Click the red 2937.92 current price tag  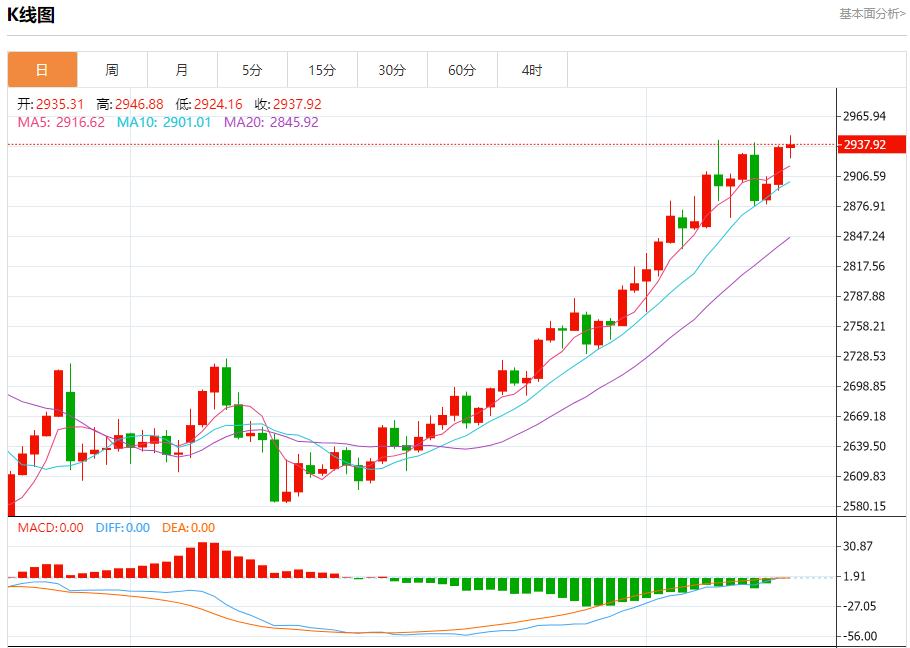(x=871, y=144)
